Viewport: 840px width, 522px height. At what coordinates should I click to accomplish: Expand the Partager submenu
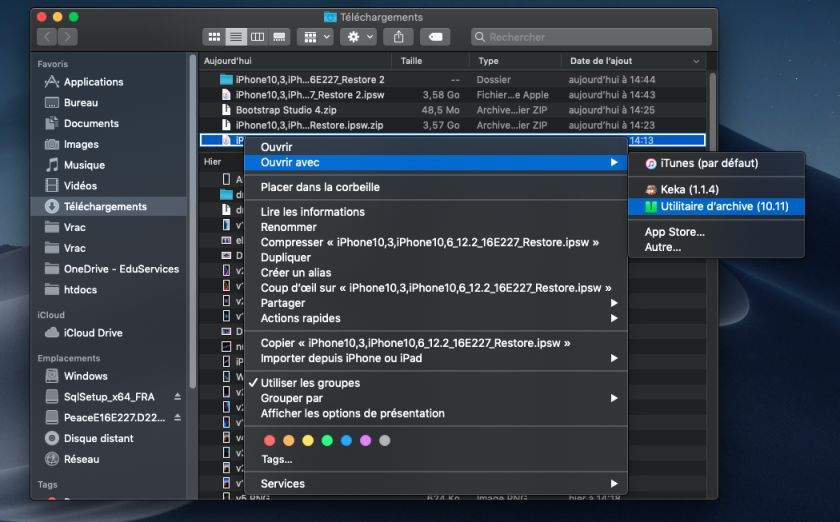(x=436, y=303)
